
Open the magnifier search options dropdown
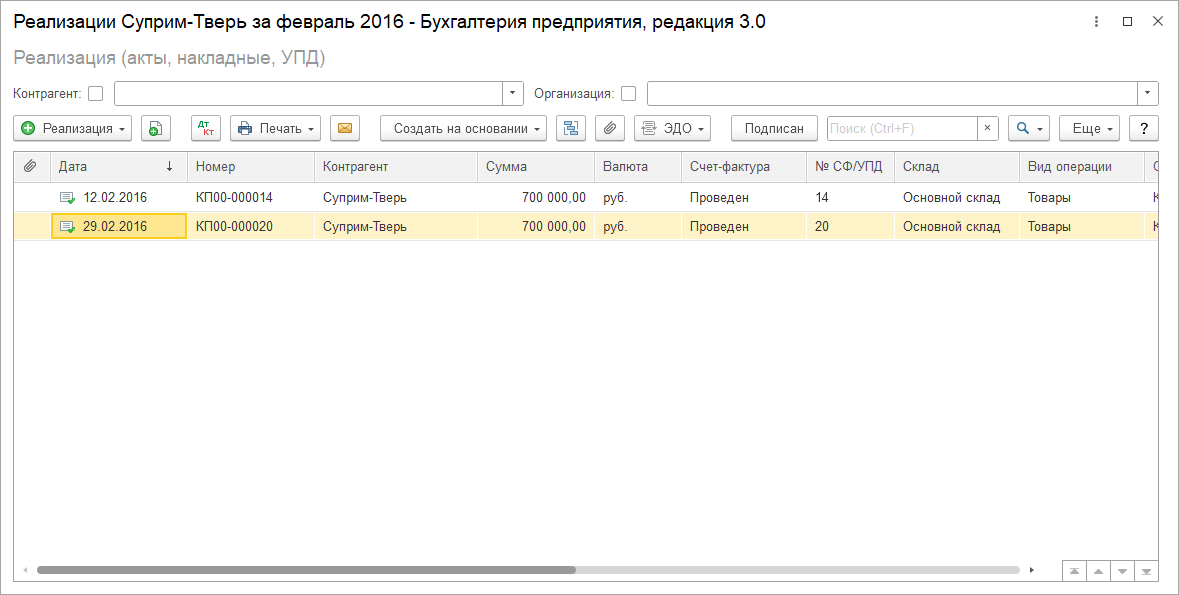[1029, 129]
